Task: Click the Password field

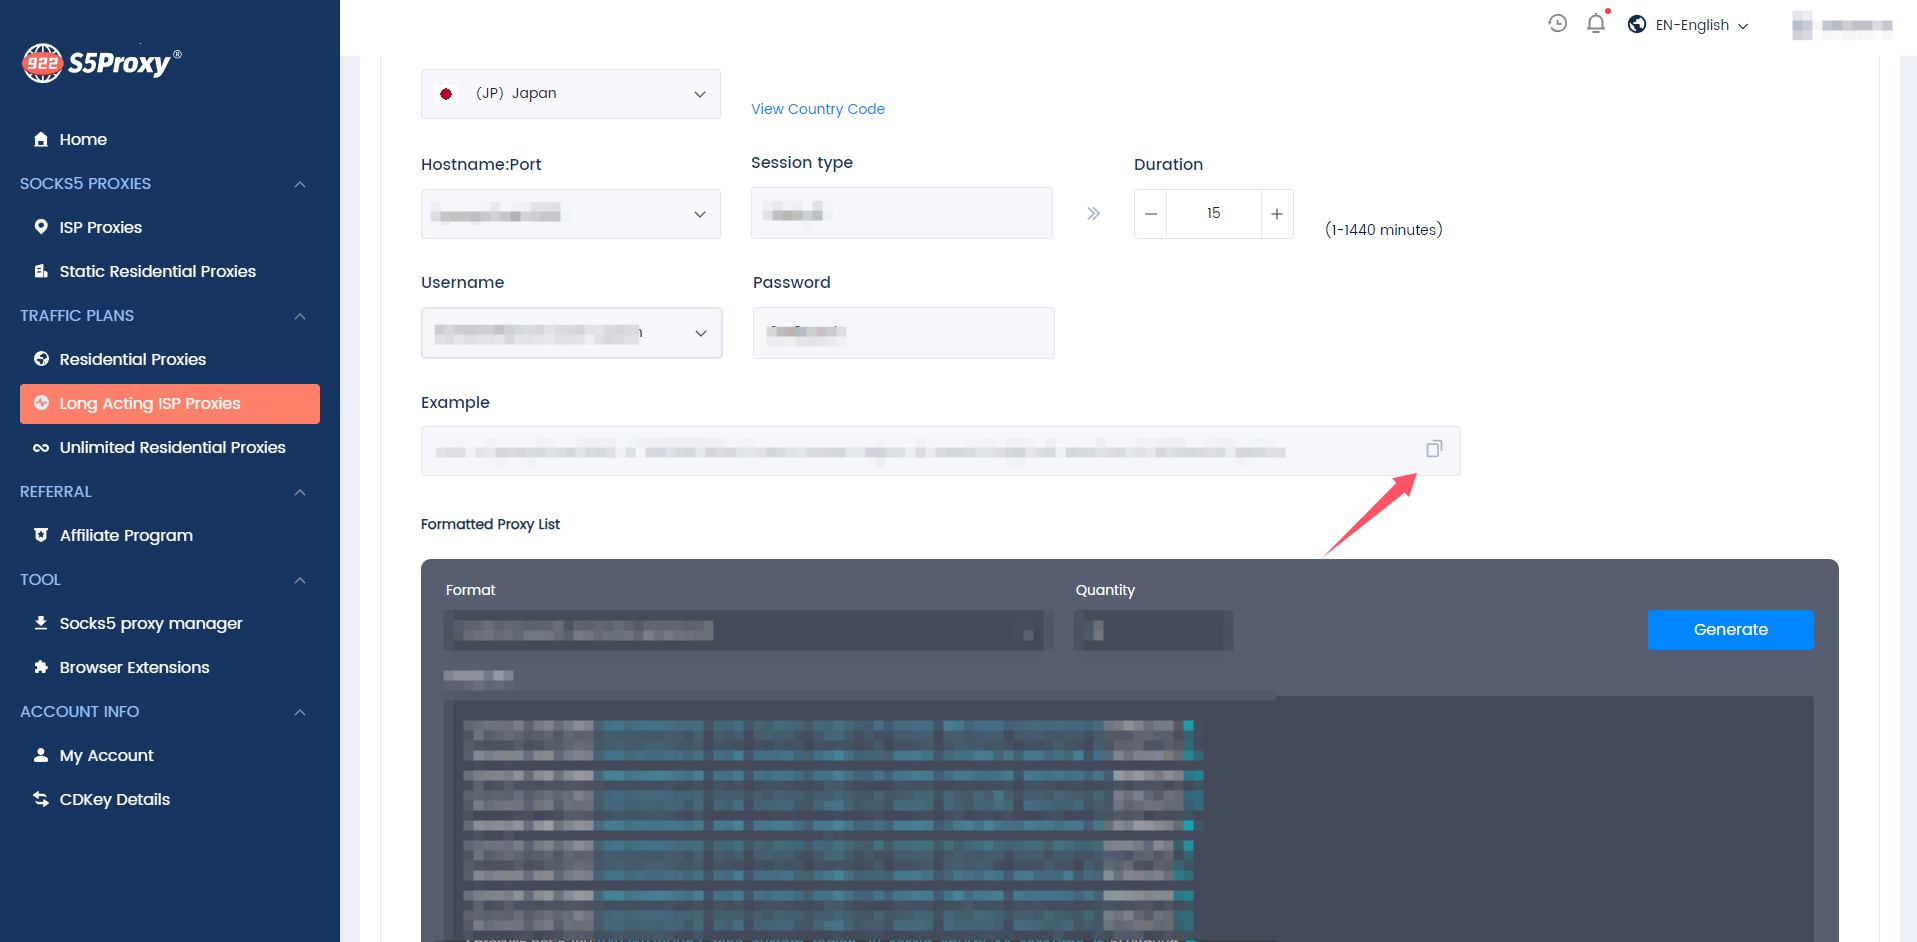Action: [904, 333]
